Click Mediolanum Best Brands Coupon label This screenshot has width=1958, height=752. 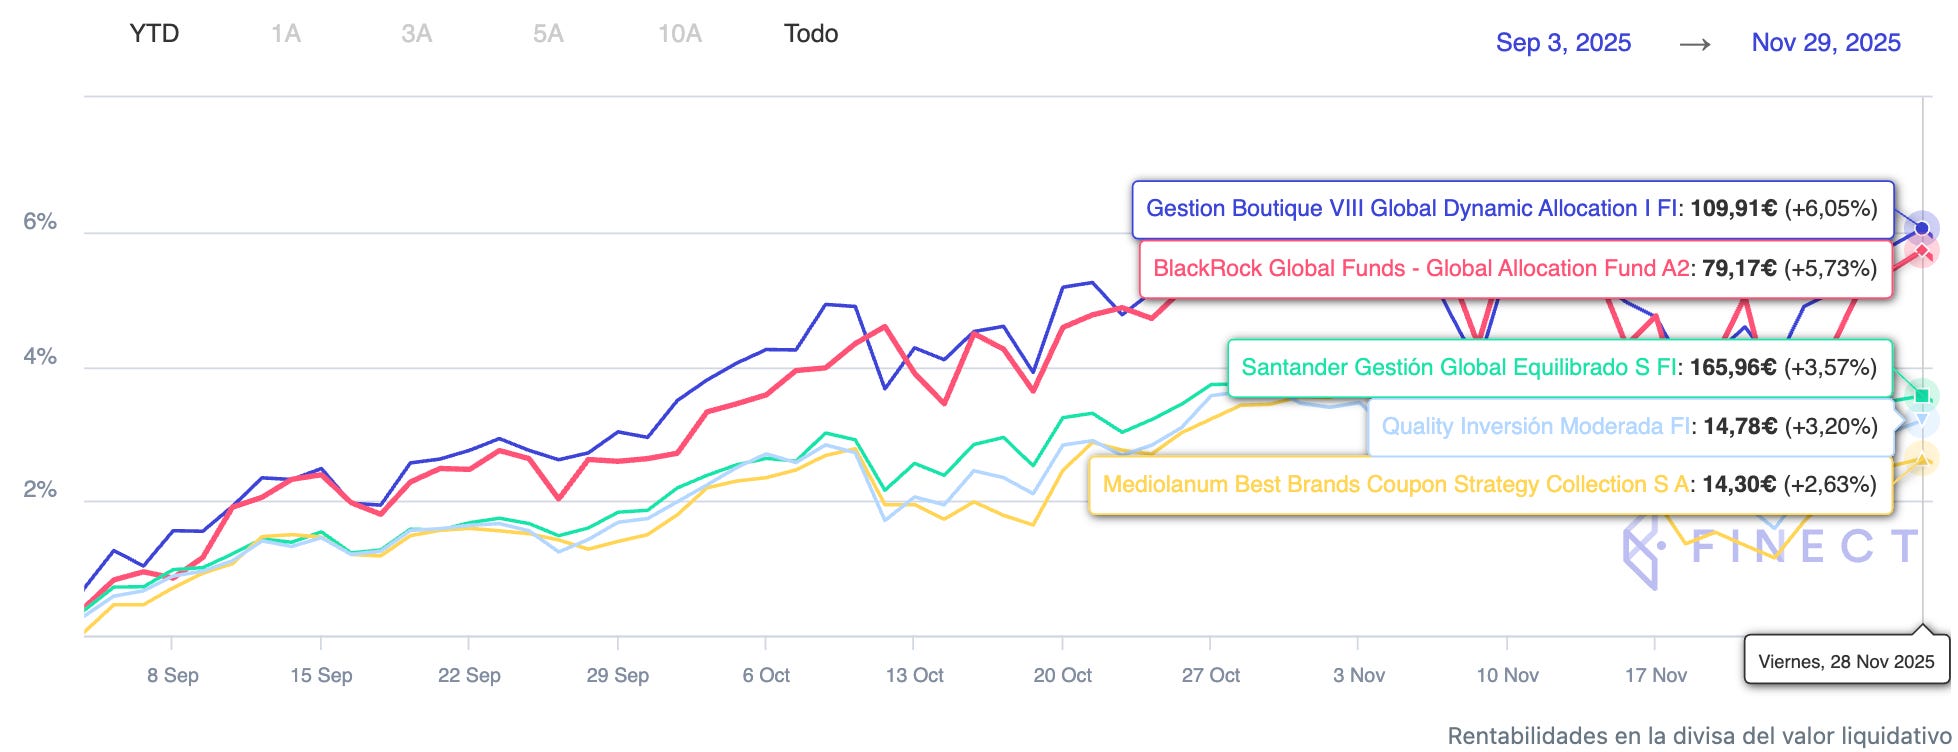point(1396,485)
